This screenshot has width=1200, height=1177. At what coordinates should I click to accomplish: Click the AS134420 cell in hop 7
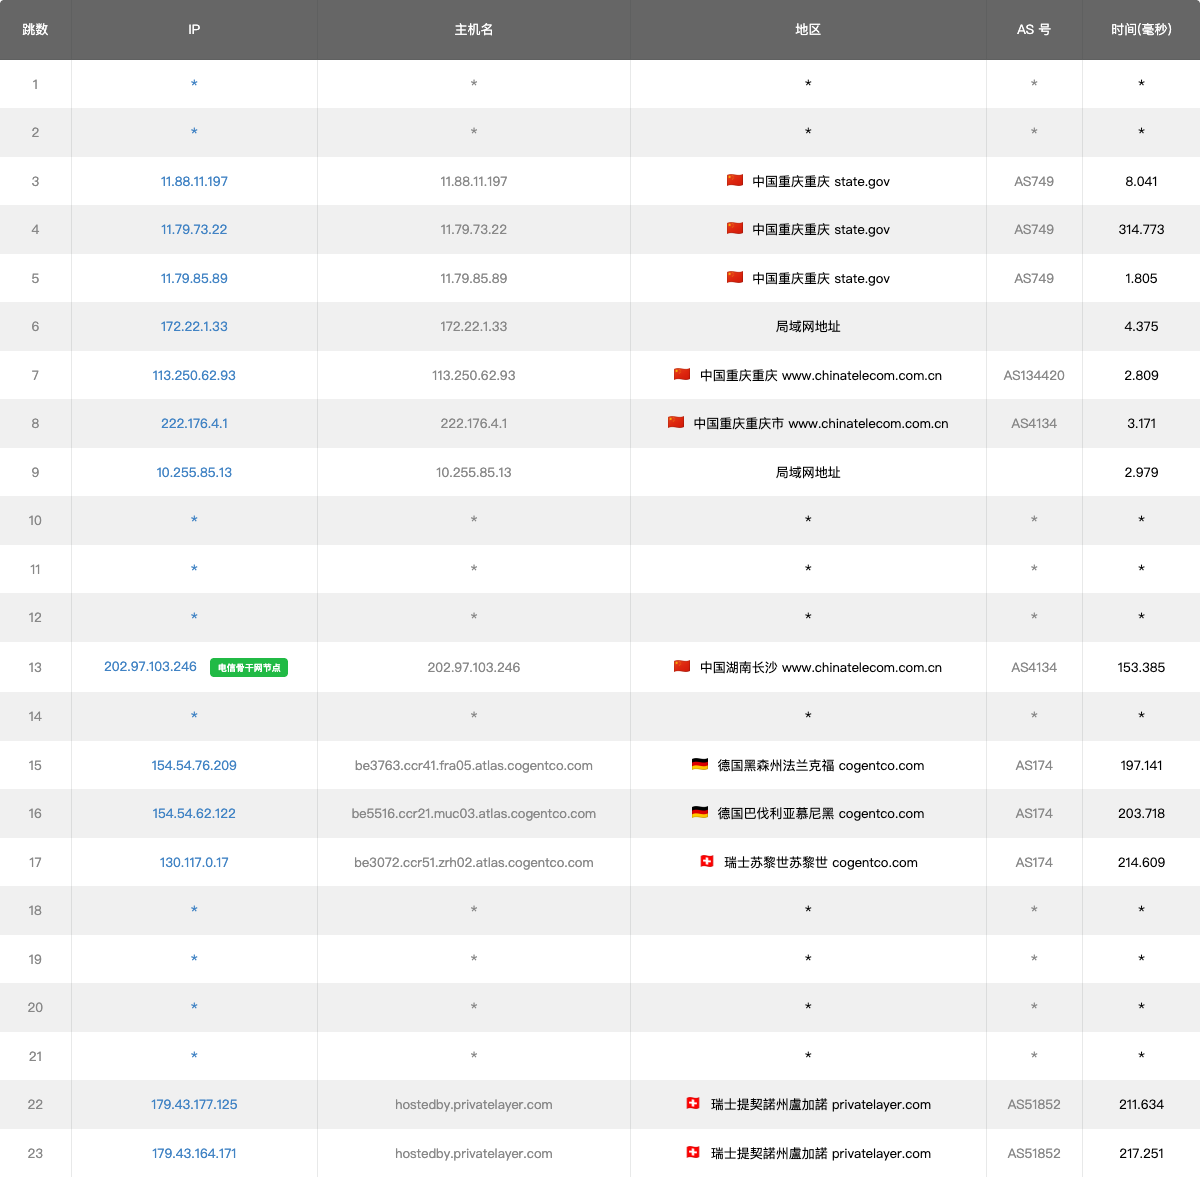1034,376
